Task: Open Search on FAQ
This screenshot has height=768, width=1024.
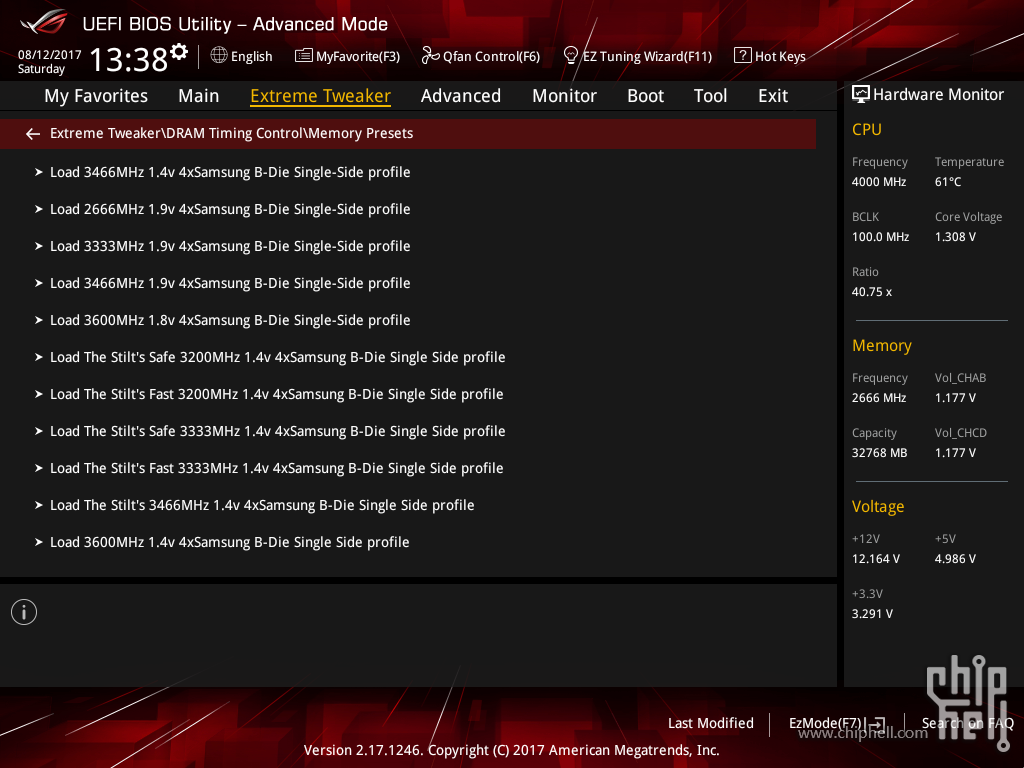Action: pos(967,723)
